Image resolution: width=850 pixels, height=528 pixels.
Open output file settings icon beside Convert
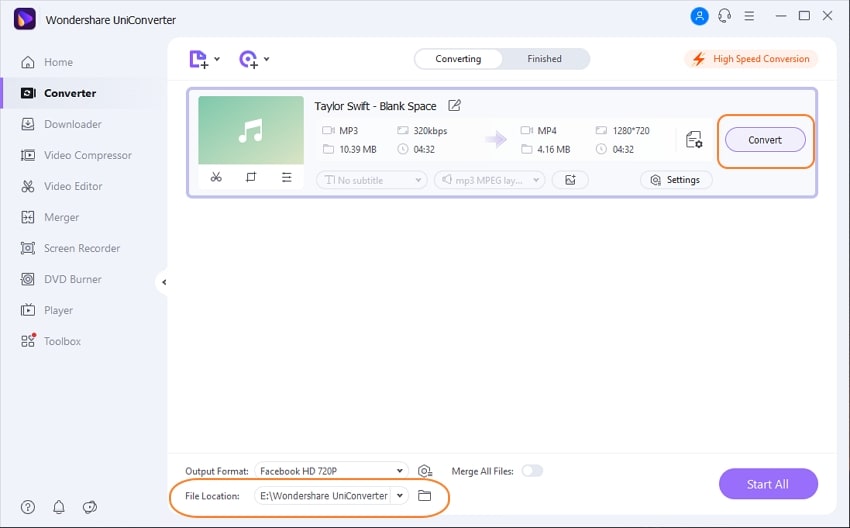694,140
